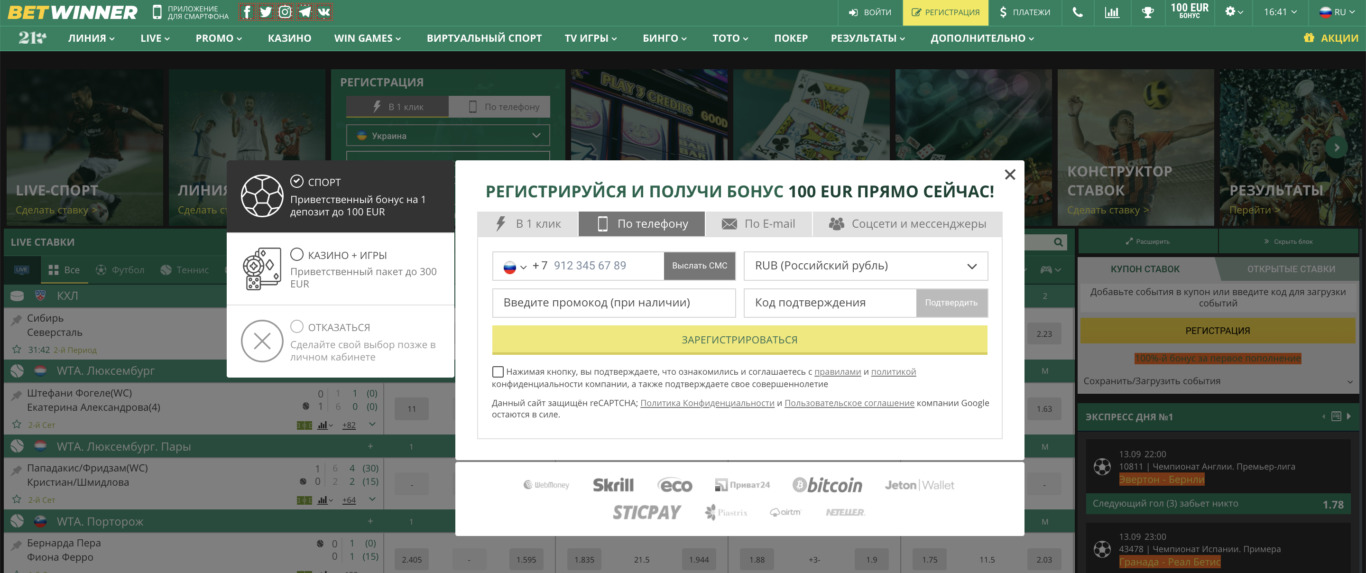The image size is (1366, 573).
Task: Click the casino chips bonus icon
Action: (262, 269)
